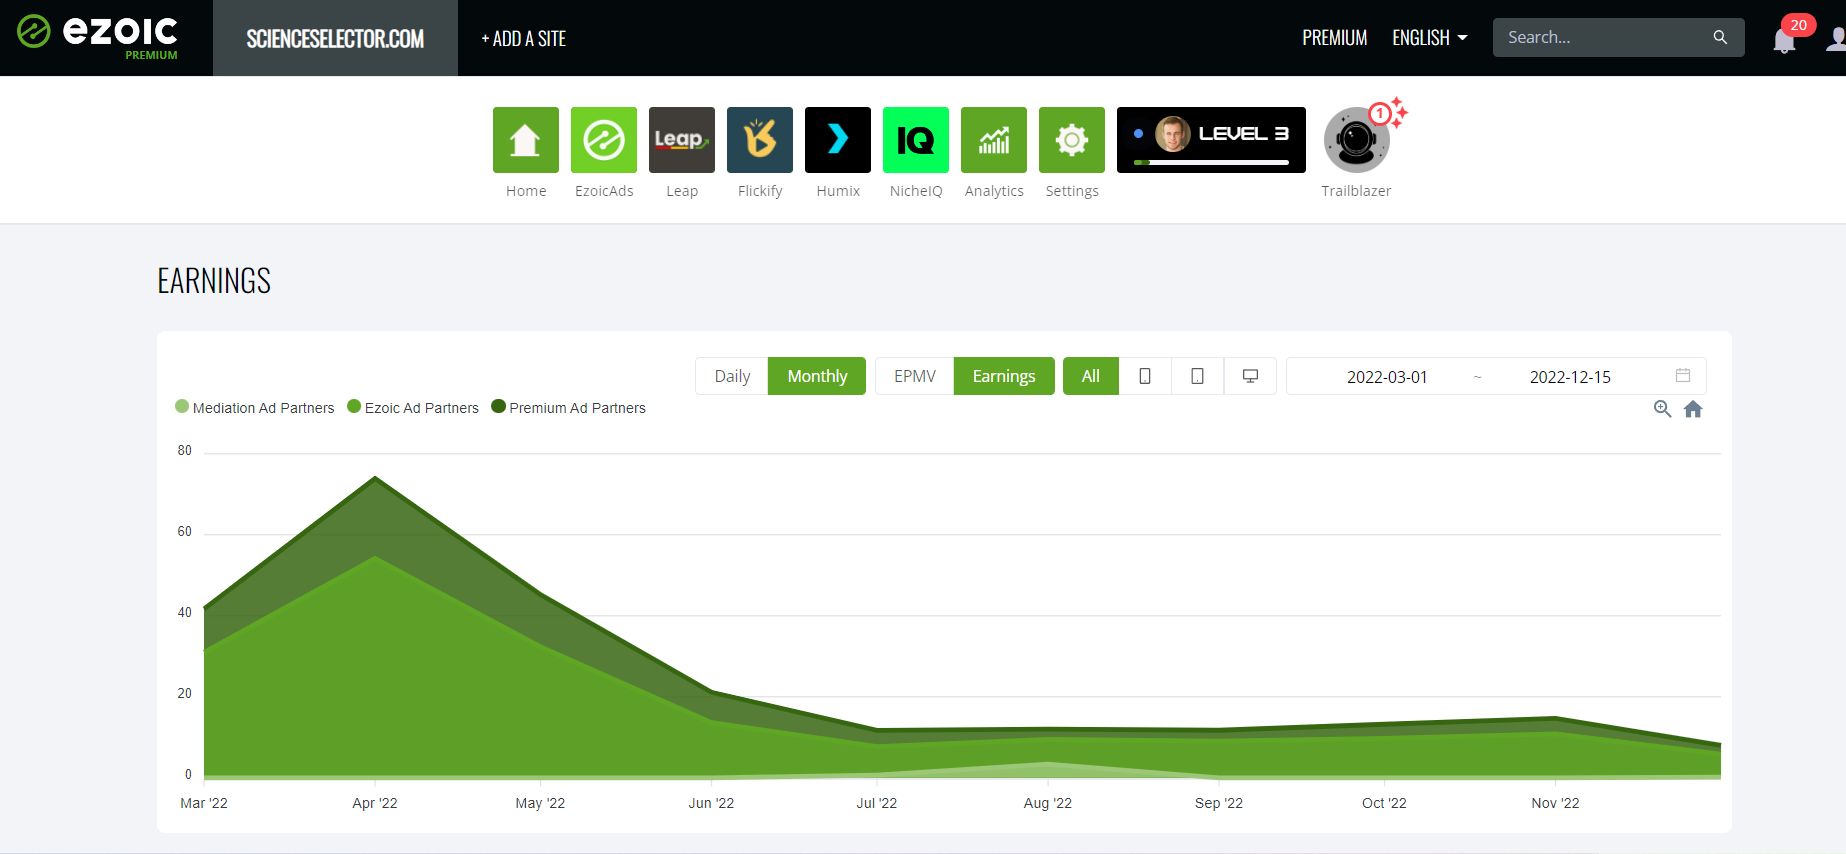Filter earnings by mobile phone device
The width and height of the screenshot is (1846, 854).
coord(1145,376)
